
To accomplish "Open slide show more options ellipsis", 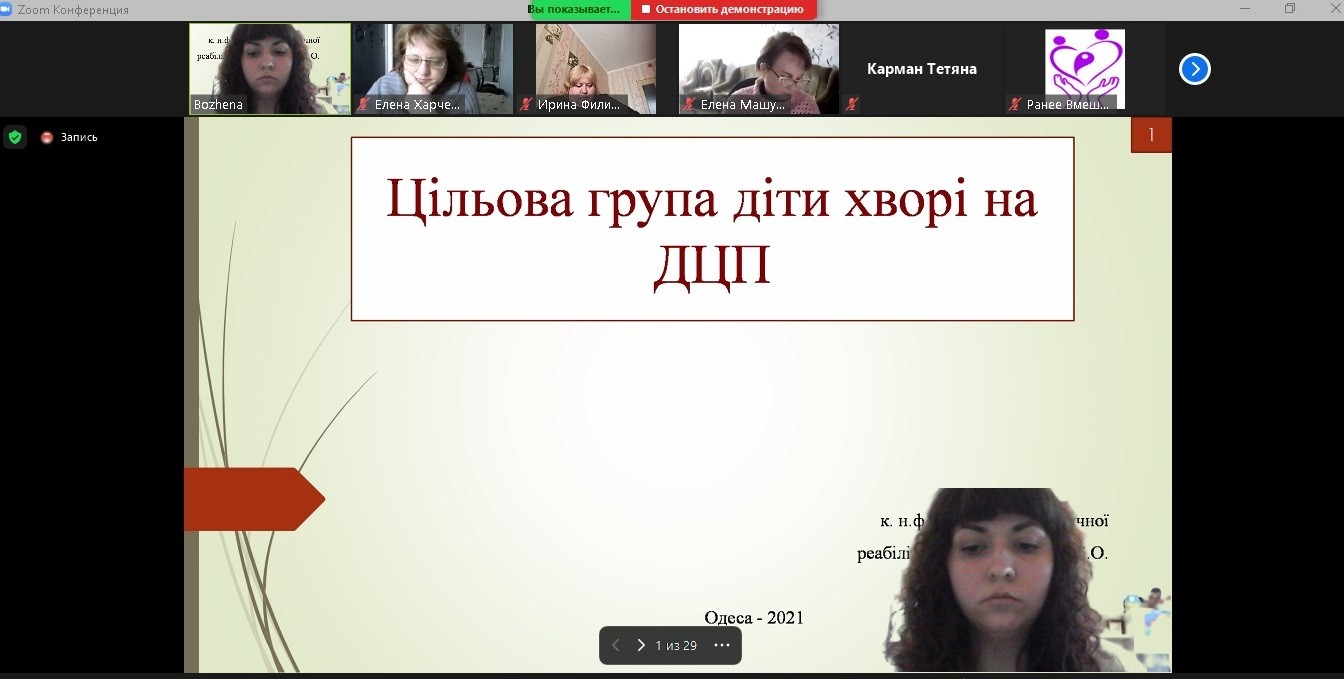I will (722, 645).
